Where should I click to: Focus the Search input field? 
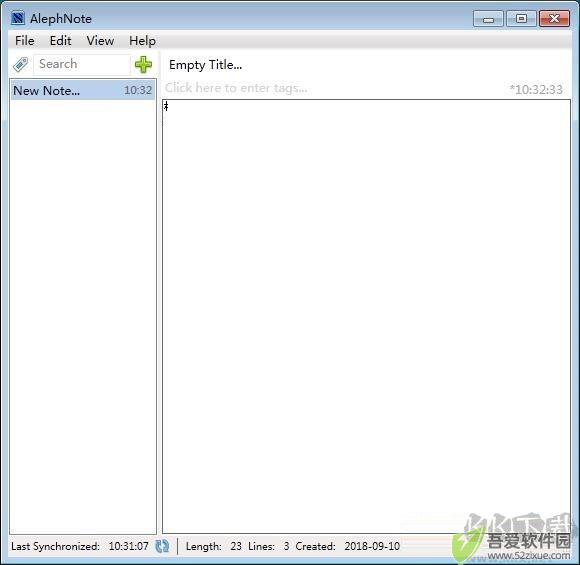click(82, 64)
